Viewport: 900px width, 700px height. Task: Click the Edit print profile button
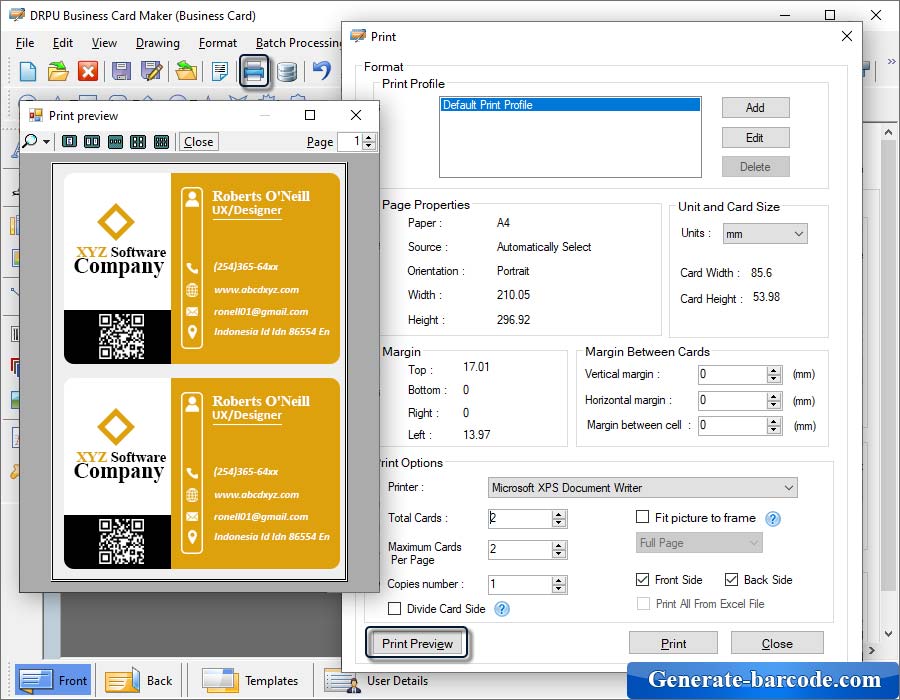pos(755,138)
